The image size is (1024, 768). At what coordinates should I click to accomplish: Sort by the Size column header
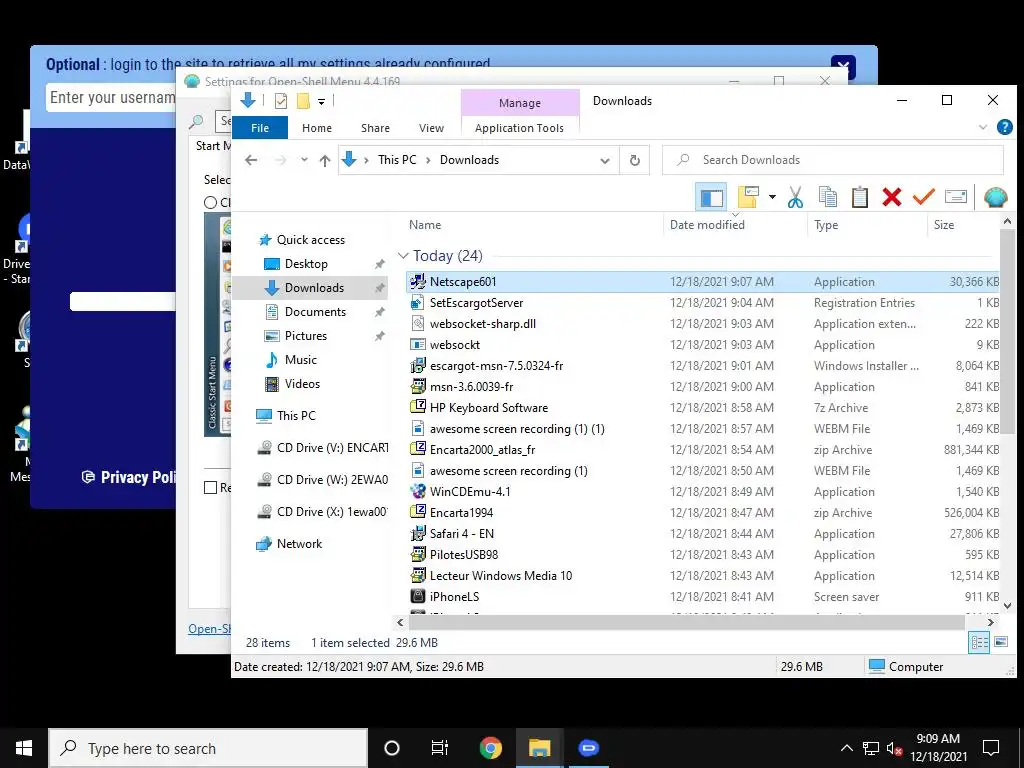tap(944, 225)
